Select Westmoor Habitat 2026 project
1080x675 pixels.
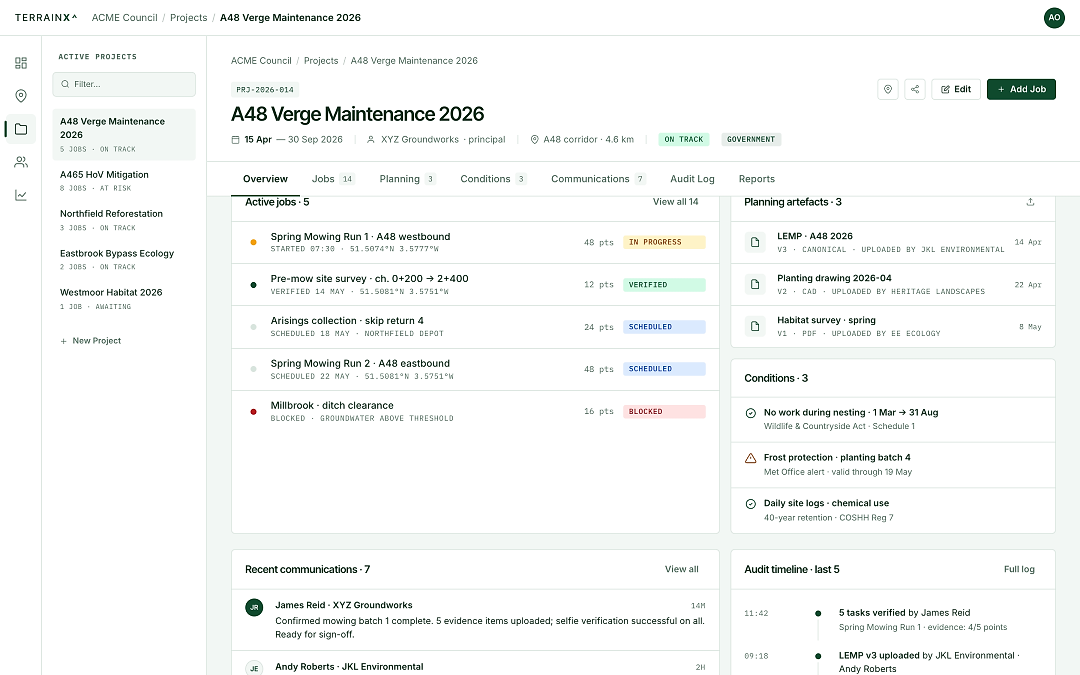[x=124, y=298]
